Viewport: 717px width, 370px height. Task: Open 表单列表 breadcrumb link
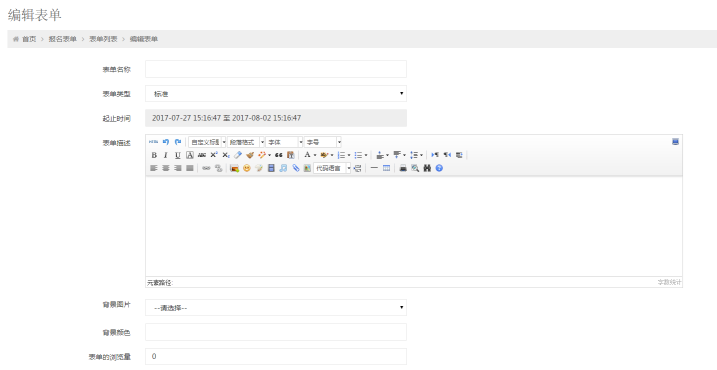(103, 39)
